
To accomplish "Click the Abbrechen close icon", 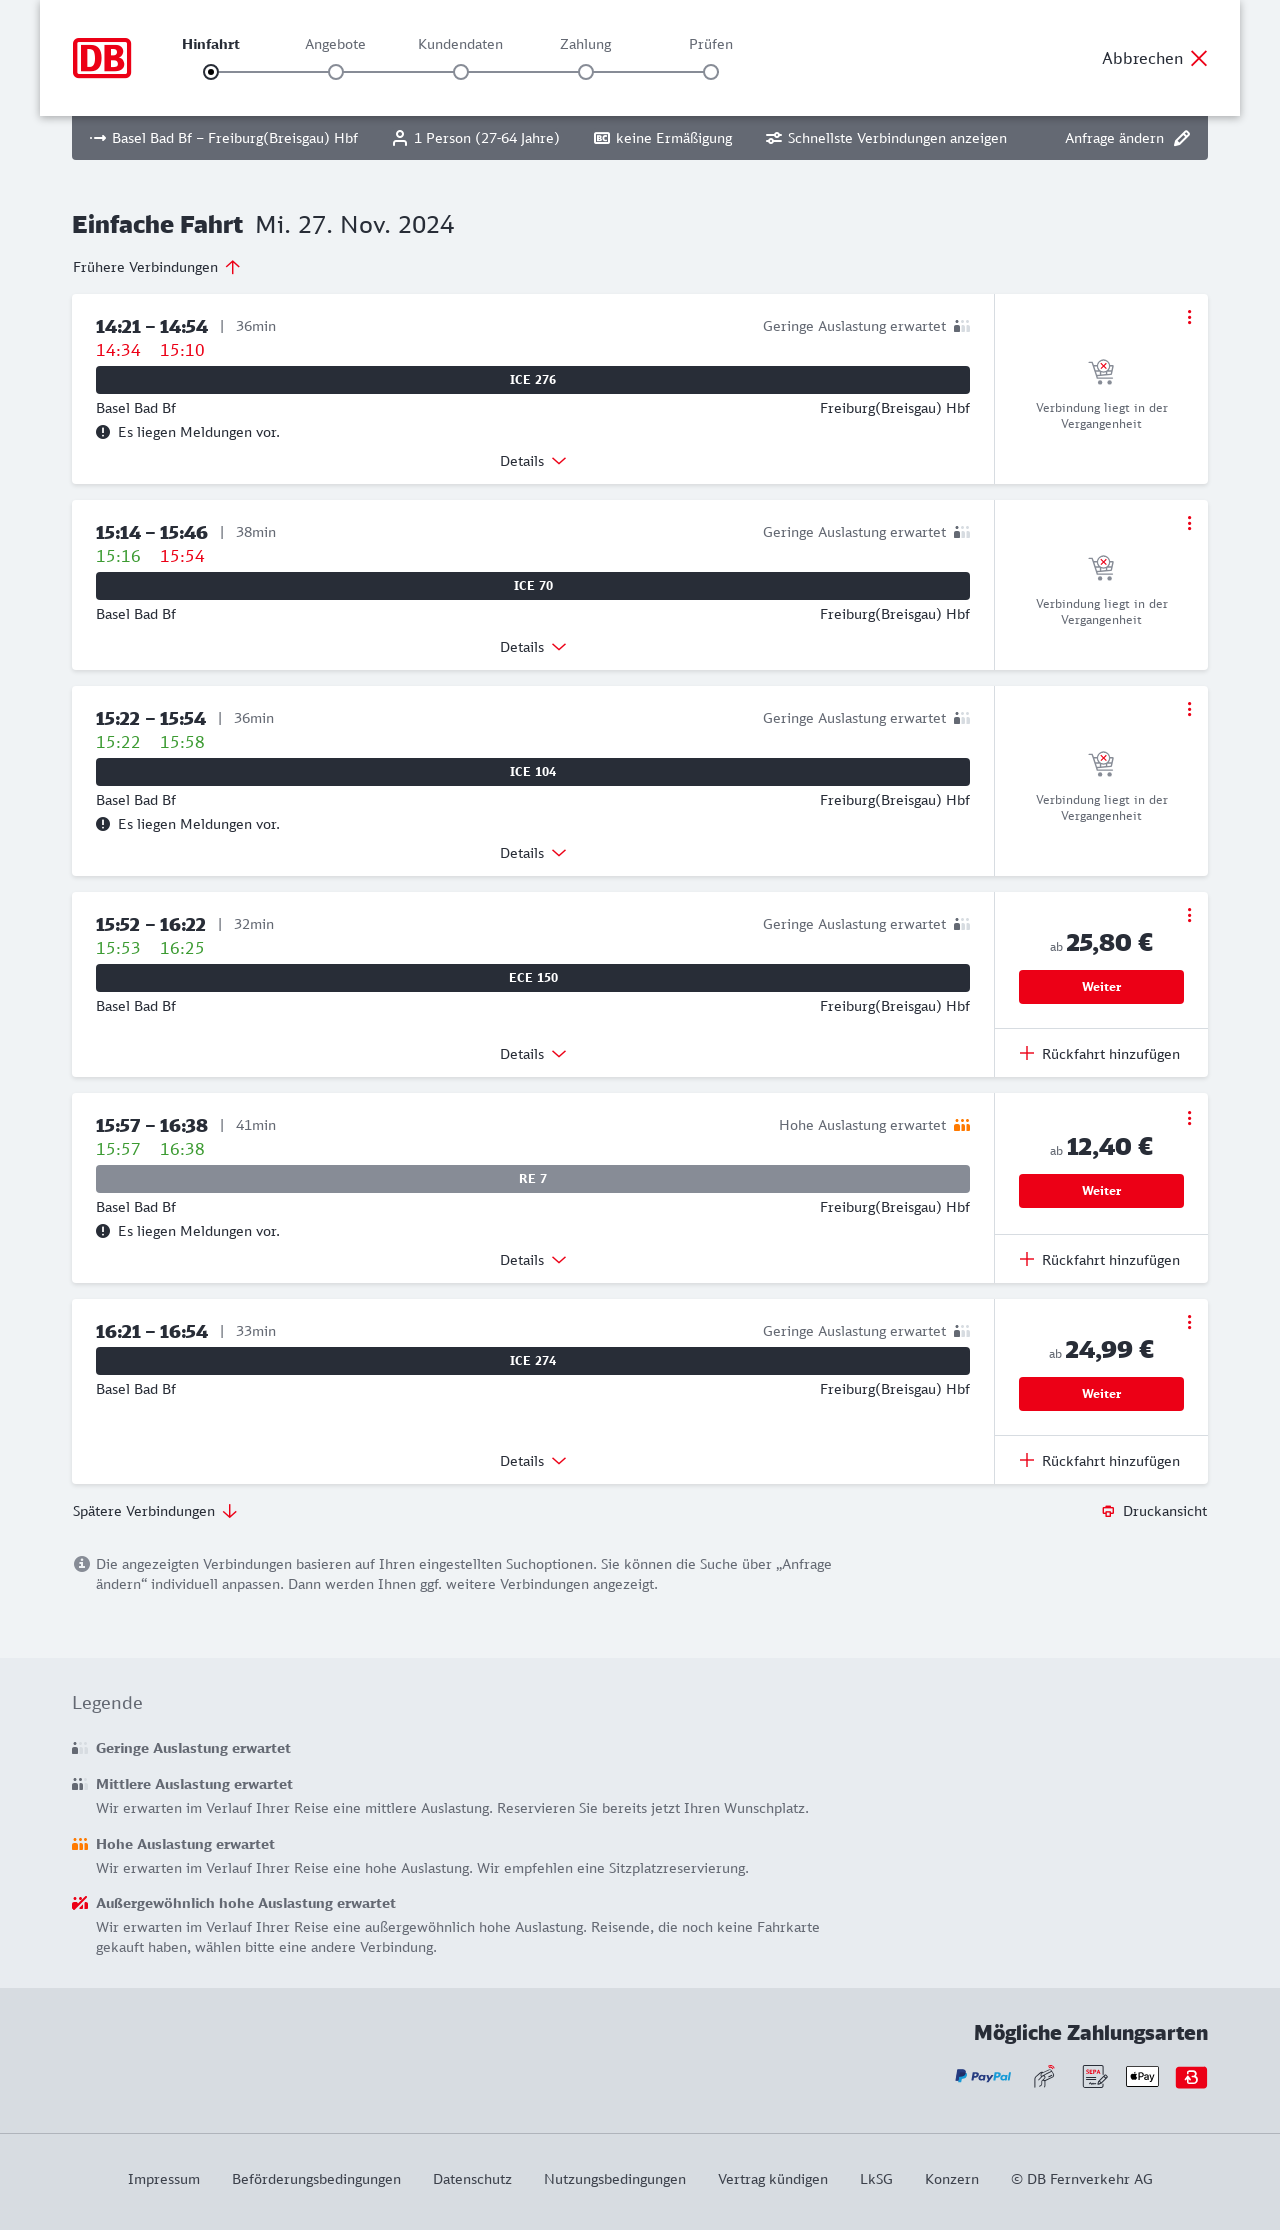I will [x=1199, y=58].
